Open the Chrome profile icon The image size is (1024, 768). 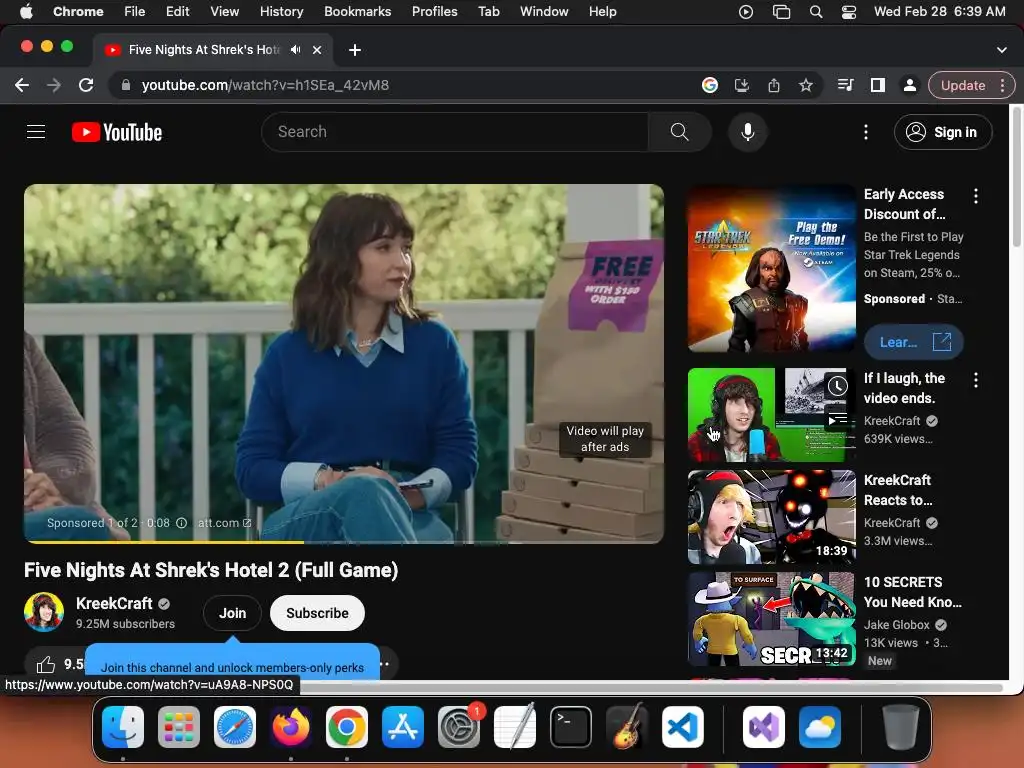point(910,85)
